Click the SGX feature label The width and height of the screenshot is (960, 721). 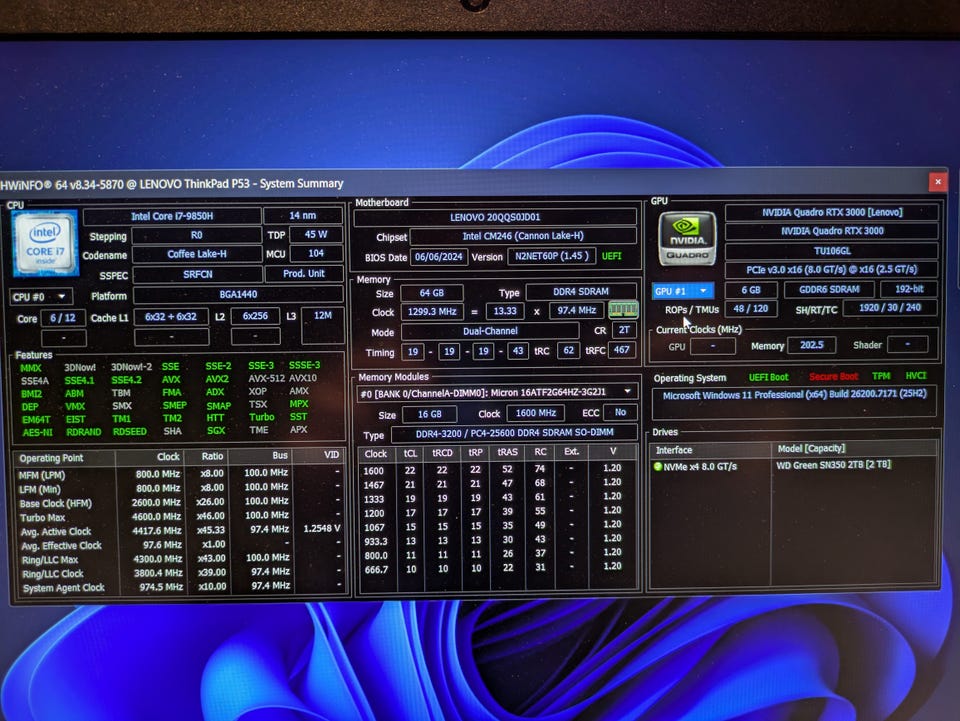click(216, 430)
